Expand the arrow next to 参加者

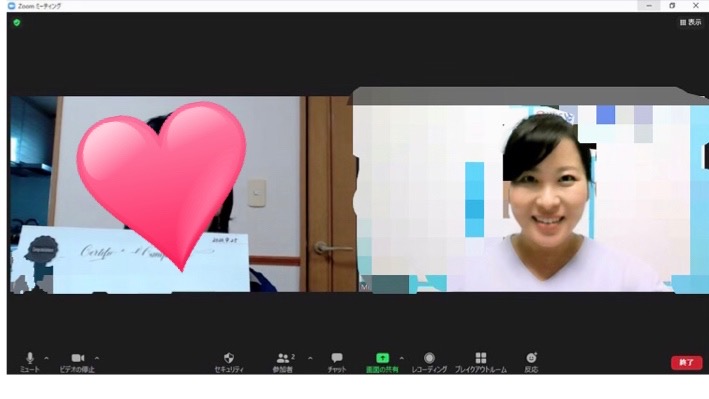[x=310, y=358]
